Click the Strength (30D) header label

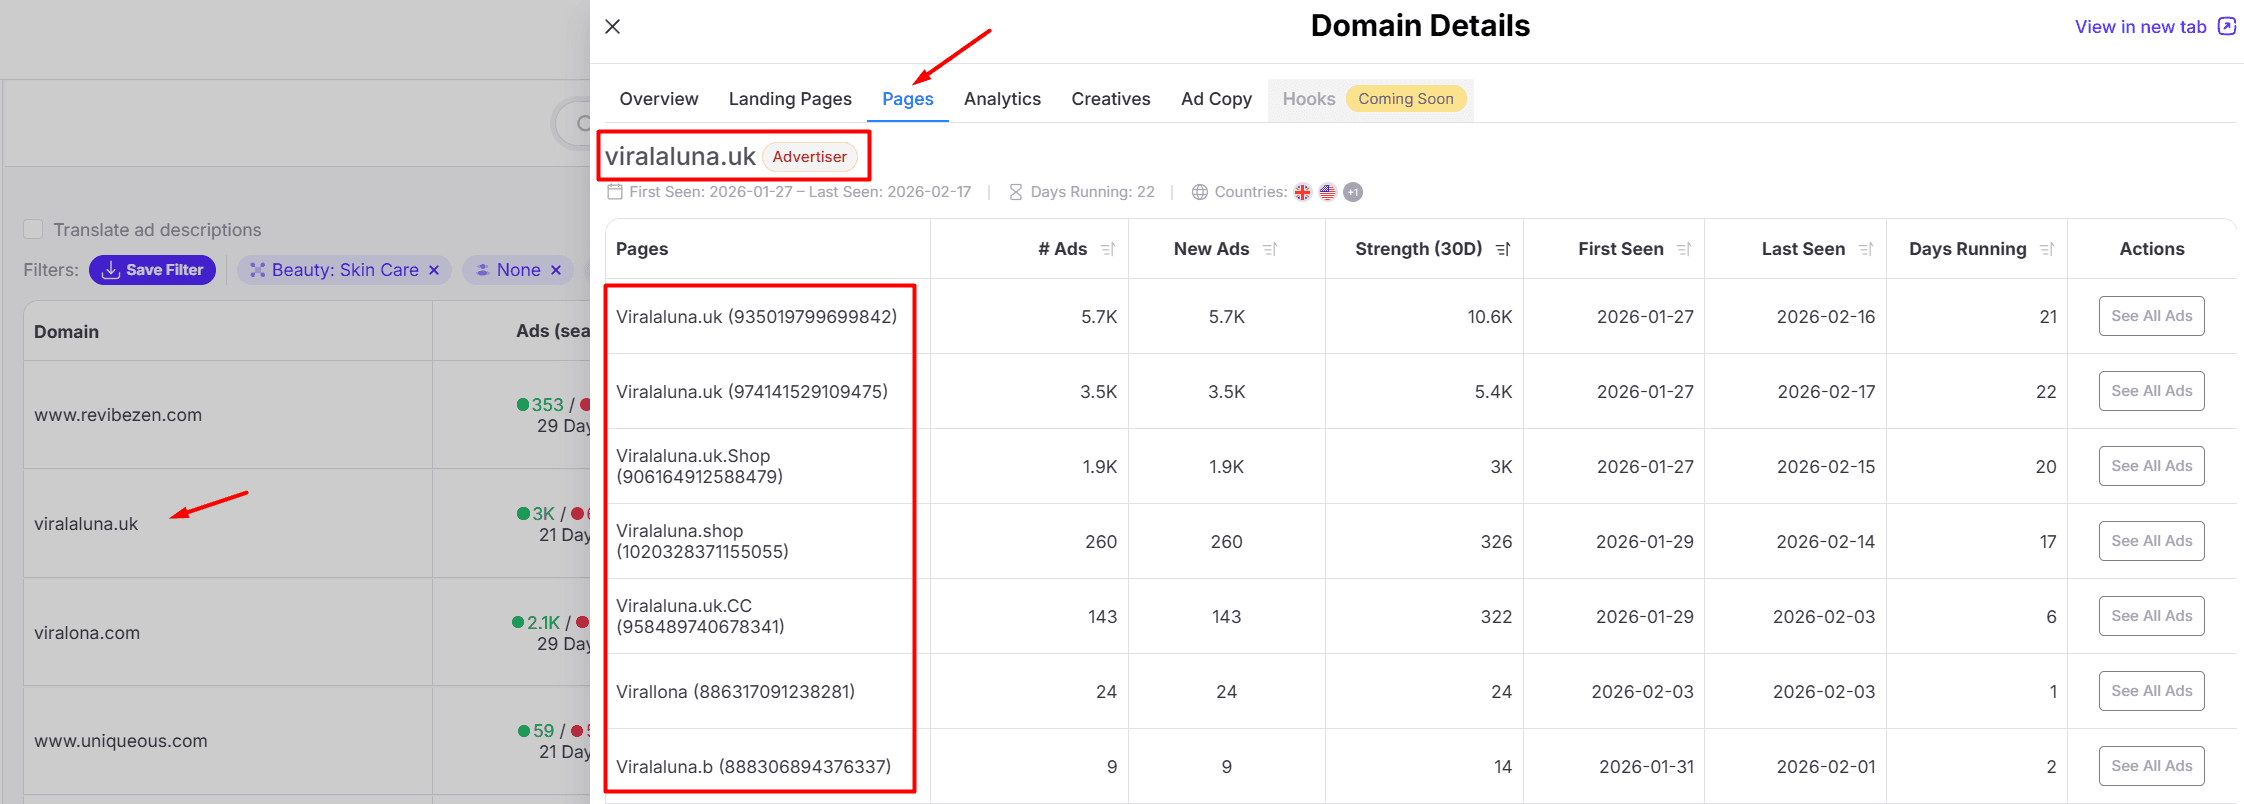1418,249
